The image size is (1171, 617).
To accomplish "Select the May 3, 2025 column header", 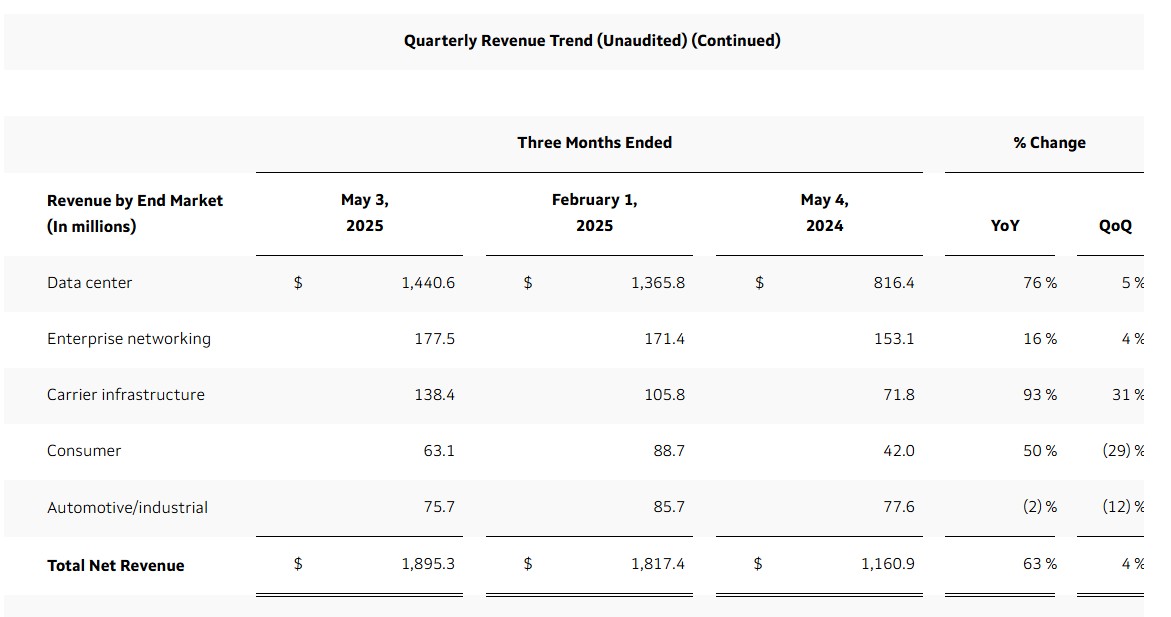I will pyautogui.click(x=364, y=213).
